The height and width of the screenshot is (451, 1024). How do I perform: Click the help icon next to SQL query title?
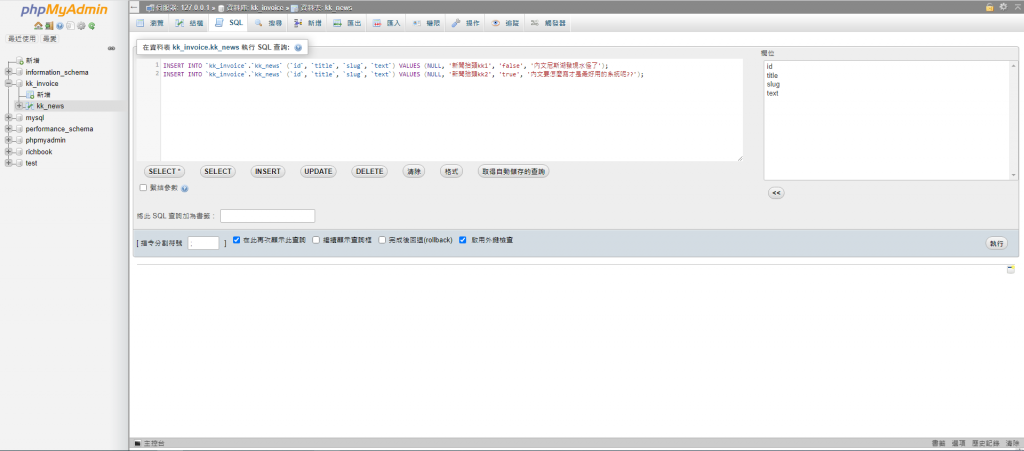coord(298,47)
